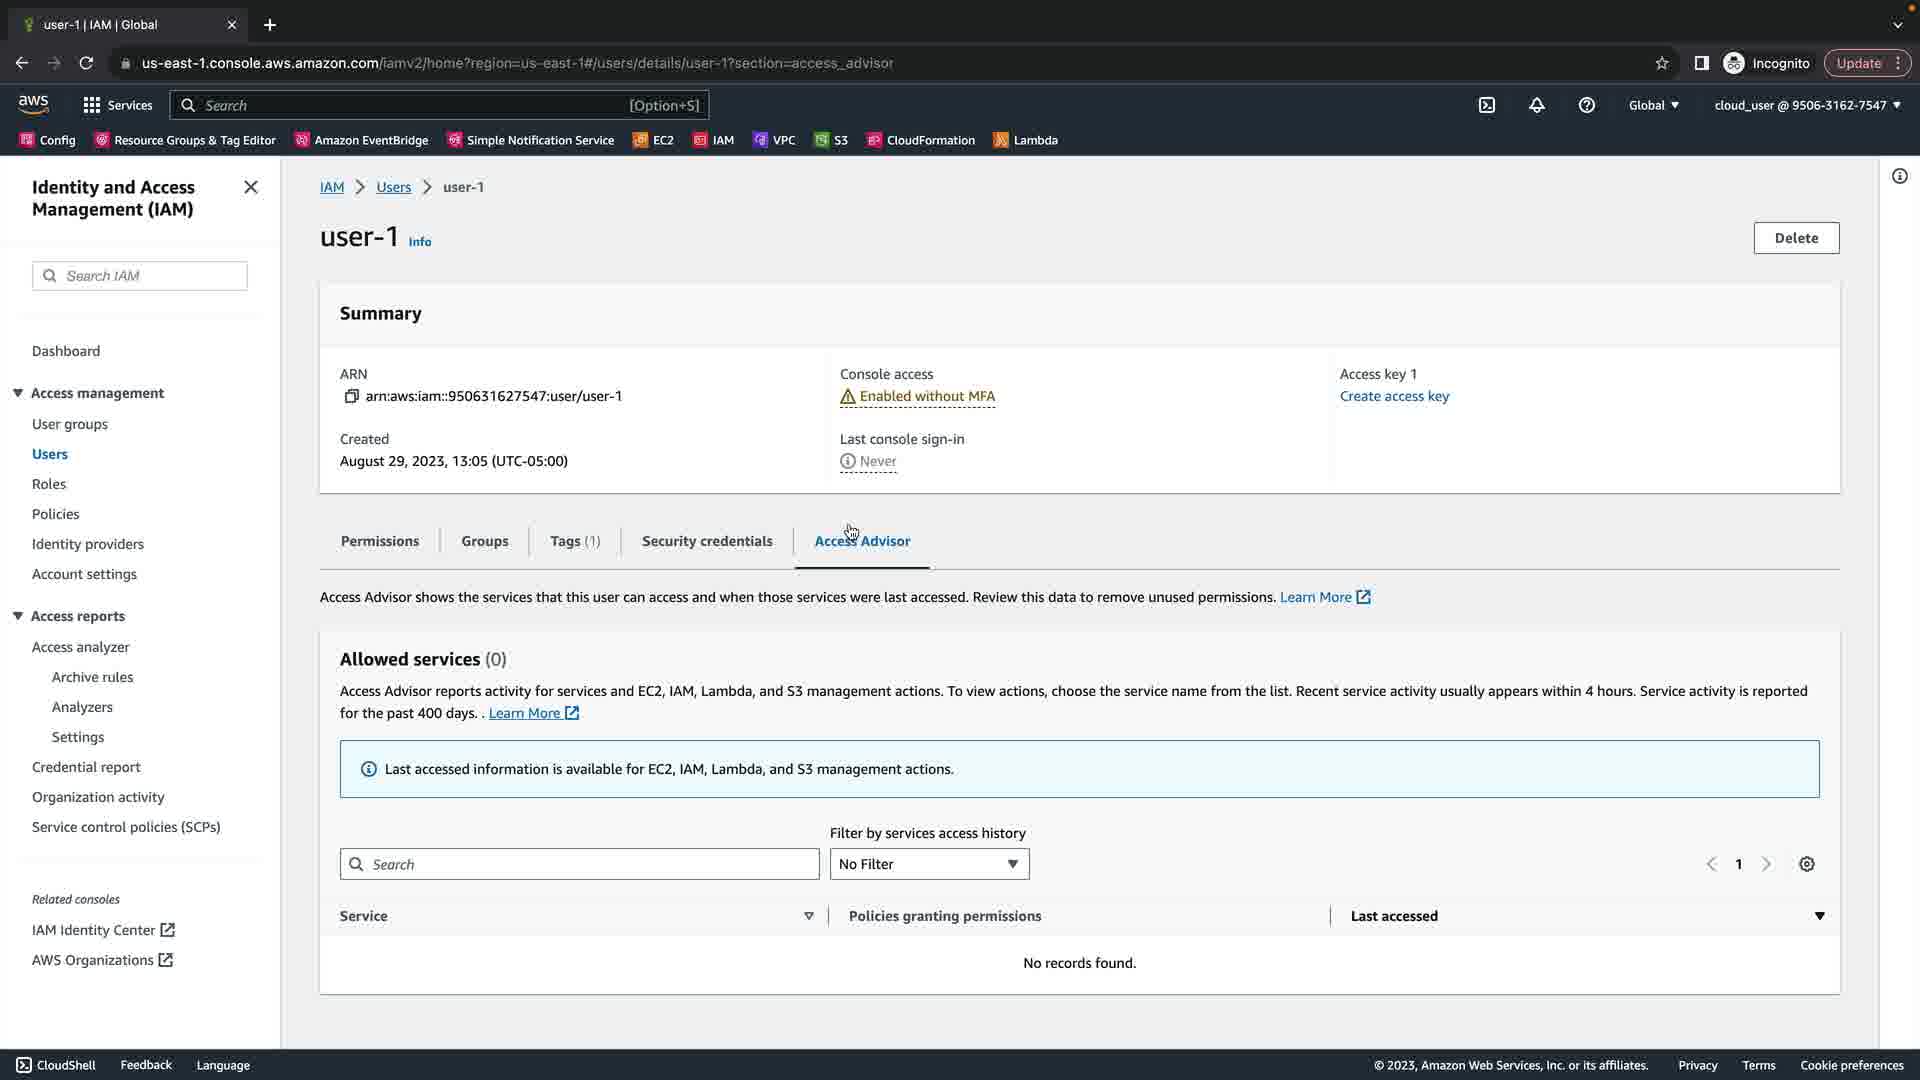Viewport: 1920px width, 1080px height.
Task: Click the AWS logo home icon
Action: pyautogui.click(x=33, y=104)
